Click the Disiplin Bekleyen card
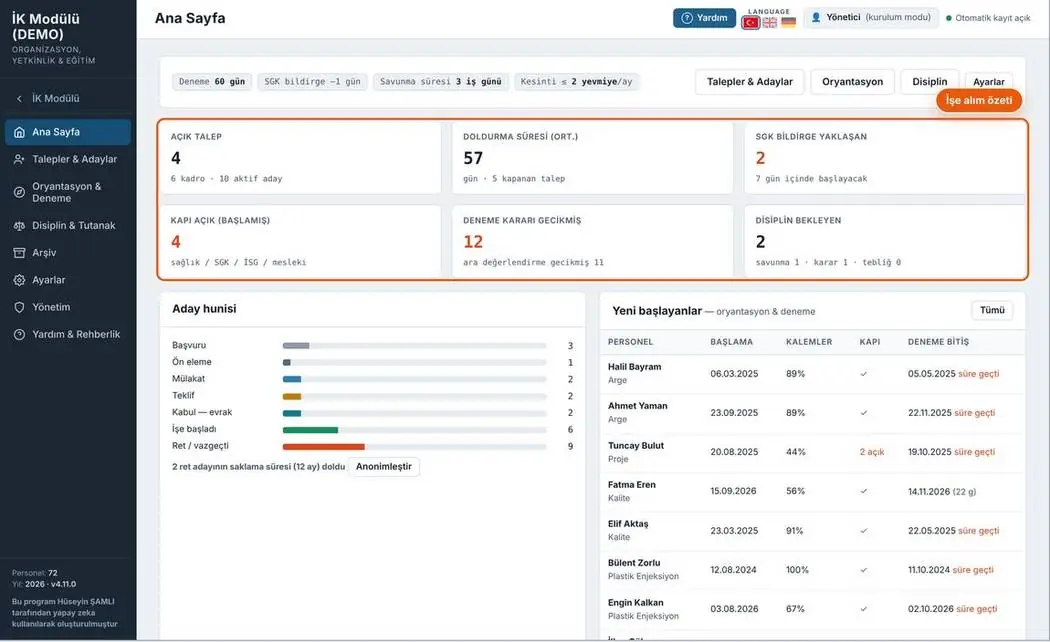Screen dimensions: 1050x642 click(885, 242)
